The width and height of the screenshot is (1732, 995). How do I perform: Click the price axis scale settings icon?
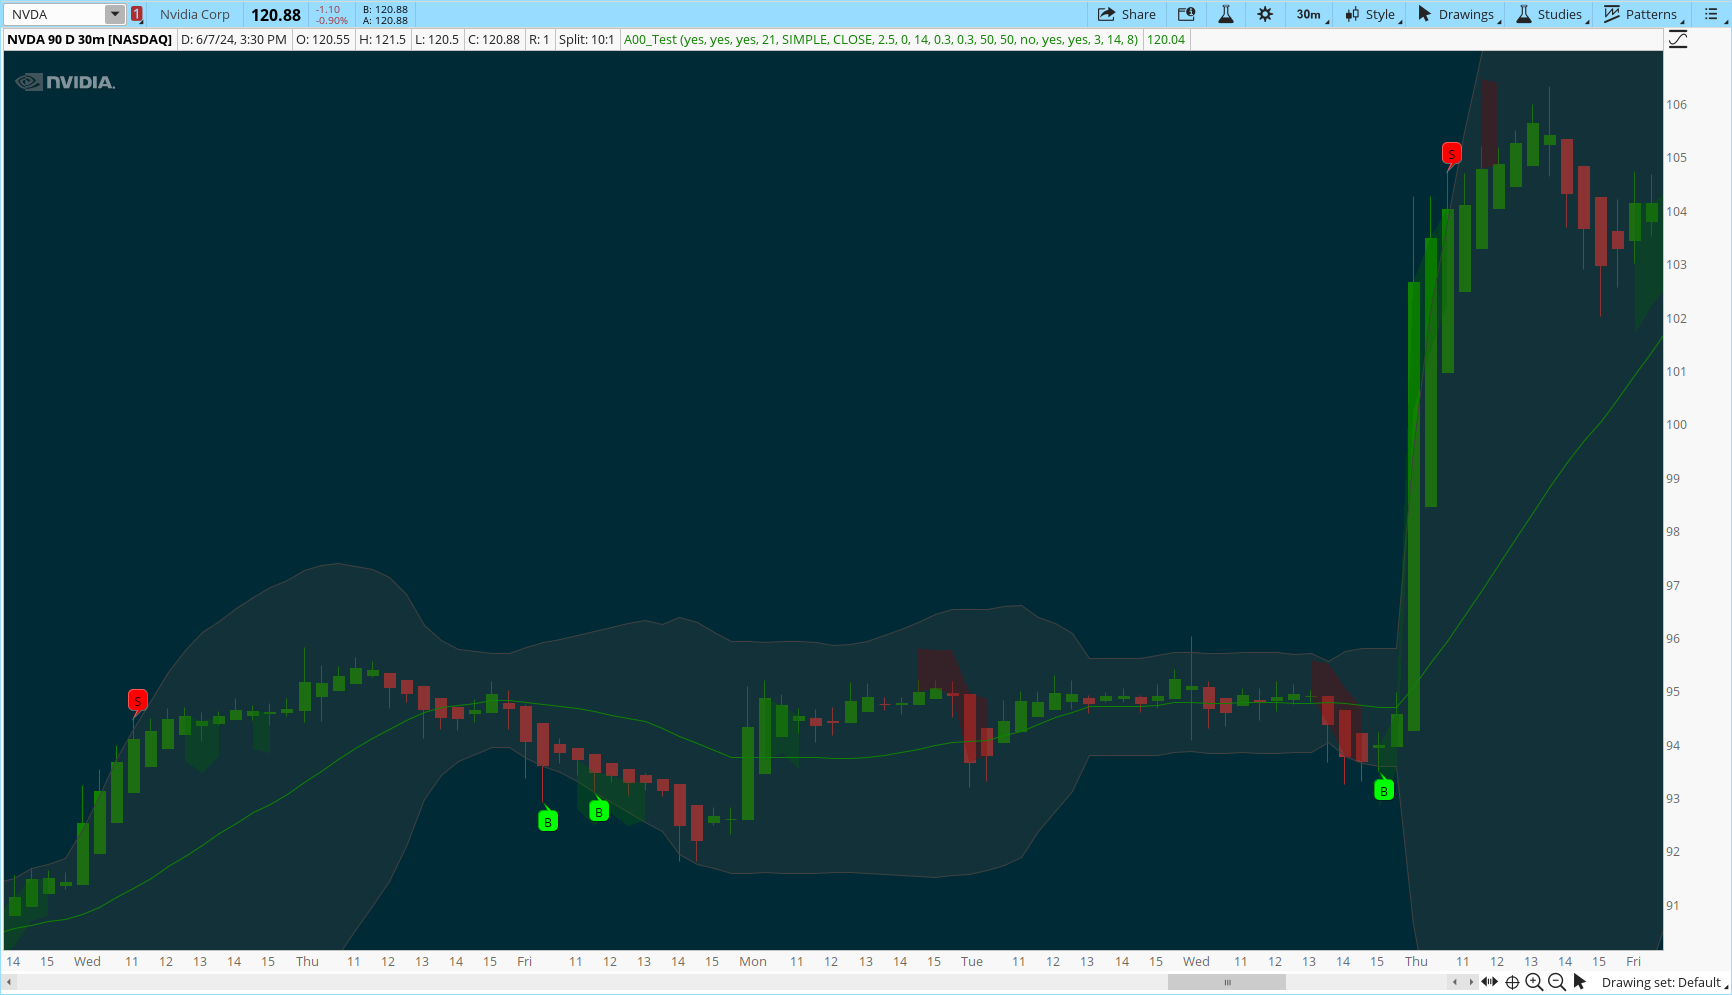(x=1678, y=40)
